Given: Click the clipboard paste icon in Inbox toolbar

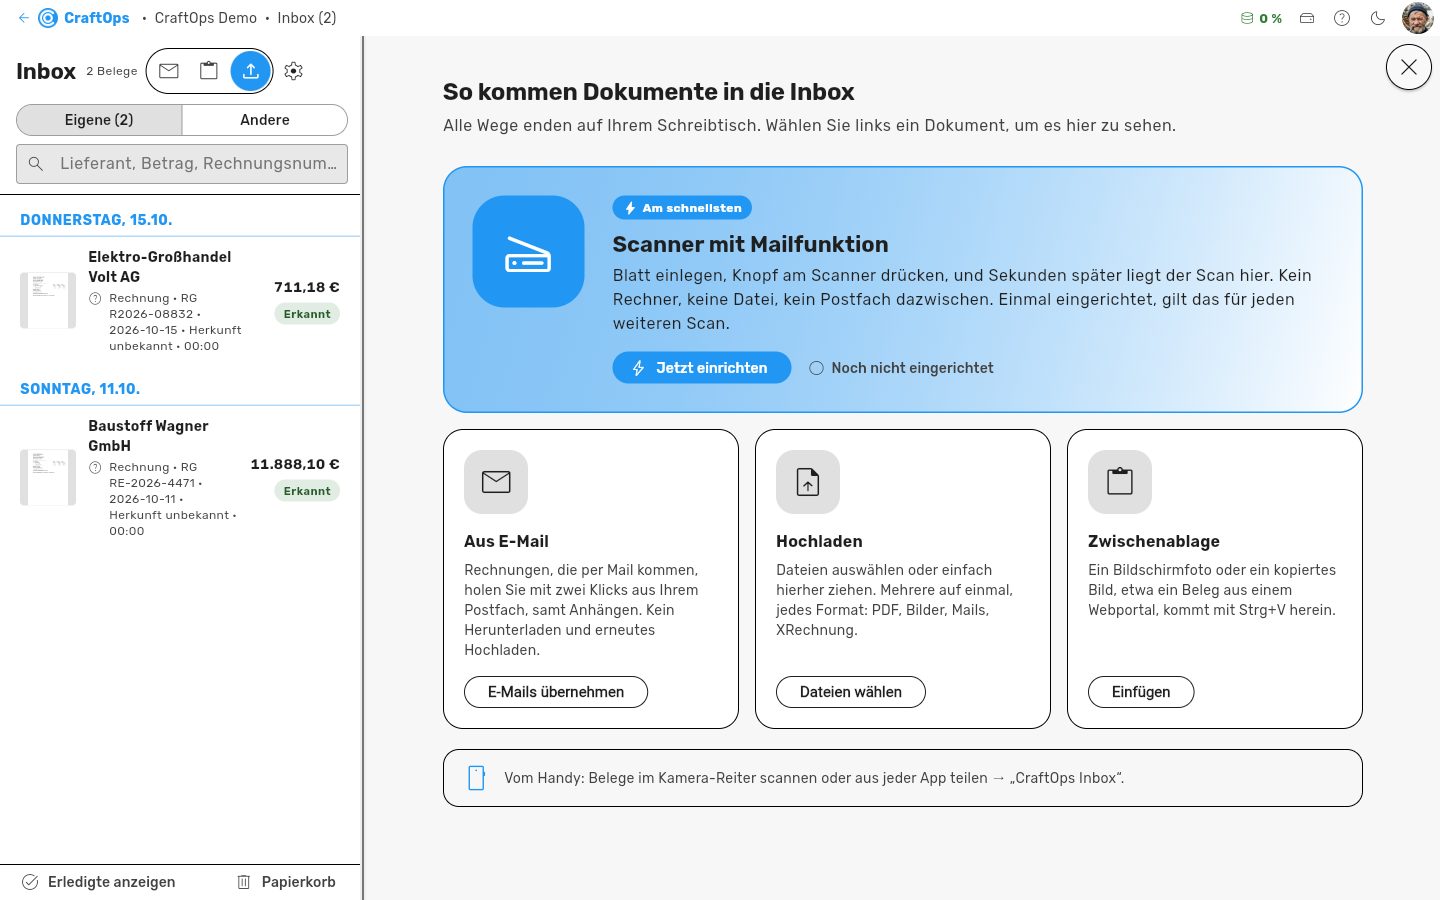Looking at the screenshot, I should [x=209, y=71].
